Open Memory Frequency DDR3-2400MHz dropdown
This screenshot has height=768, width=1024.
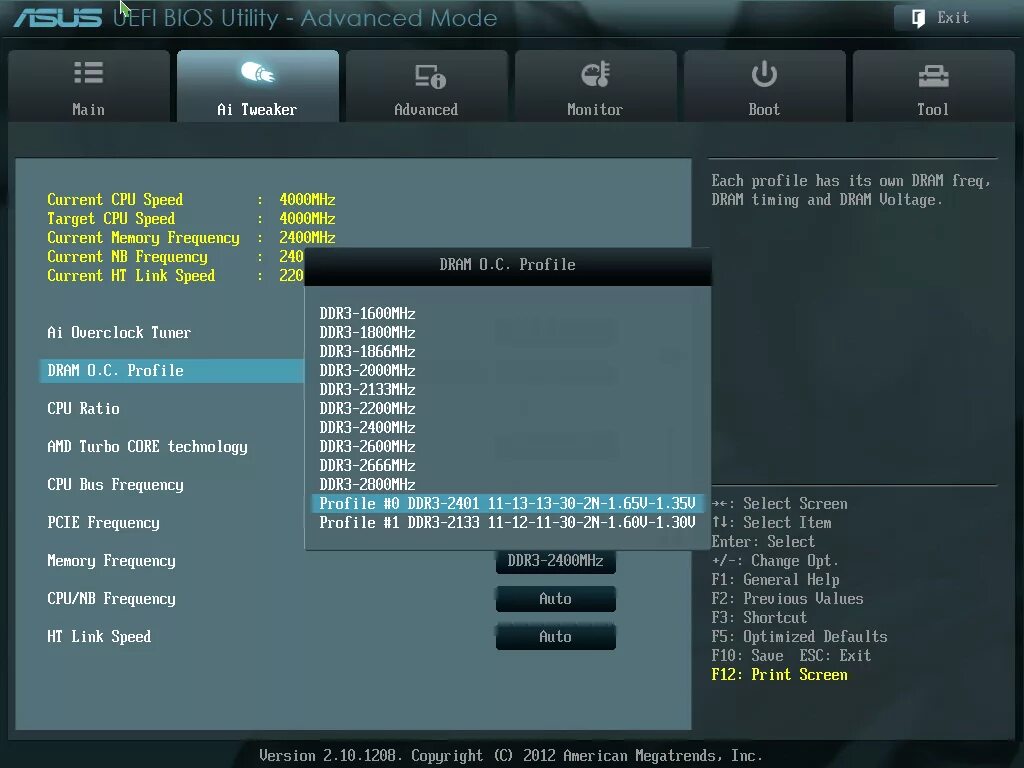point(556,561)
